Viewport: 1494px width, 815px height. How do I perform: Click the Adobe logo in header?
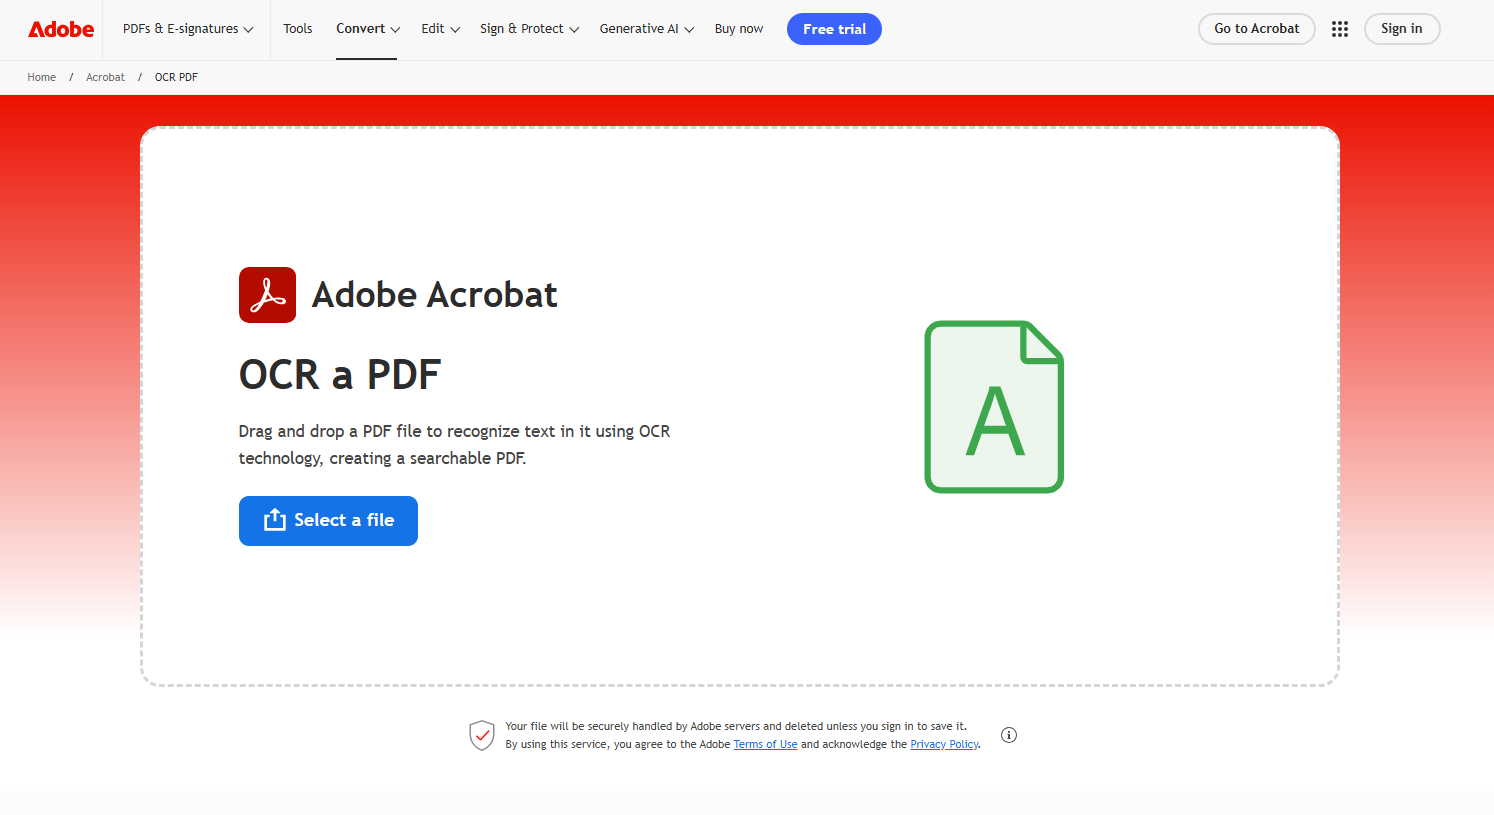61,29
